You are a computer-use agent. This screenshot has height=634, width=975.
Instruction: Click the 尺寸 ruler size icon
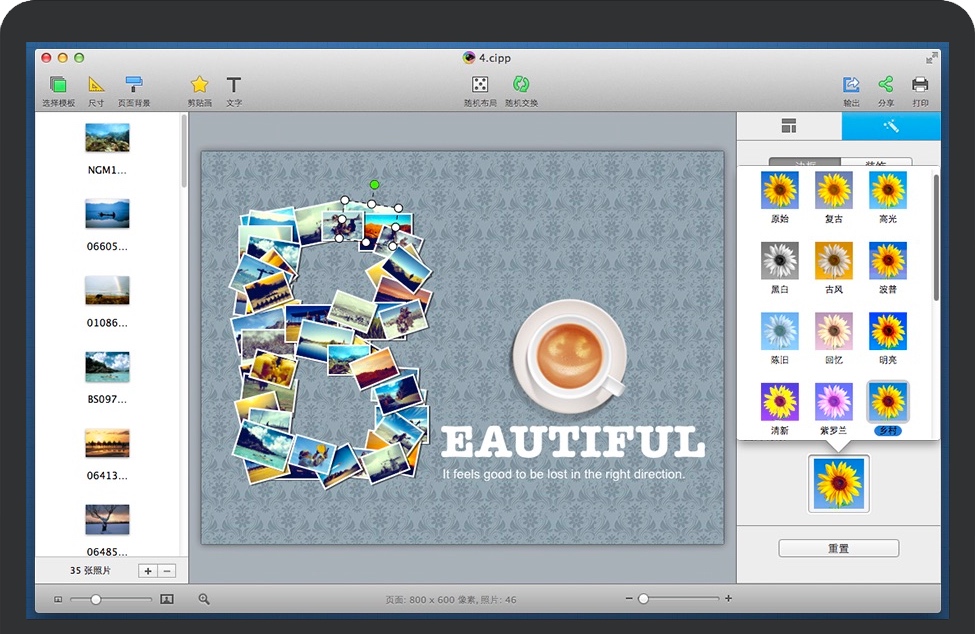point(96,85)
